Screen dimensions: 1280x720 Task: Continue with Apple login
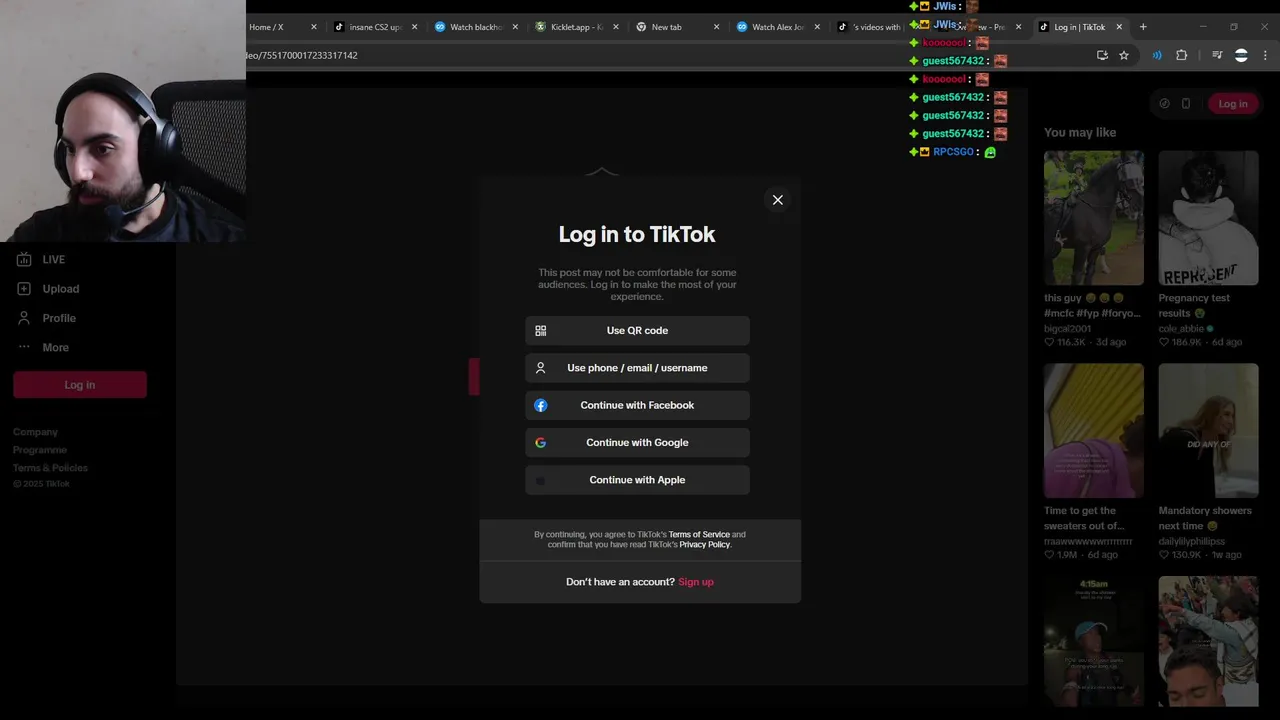click(637, 480)
